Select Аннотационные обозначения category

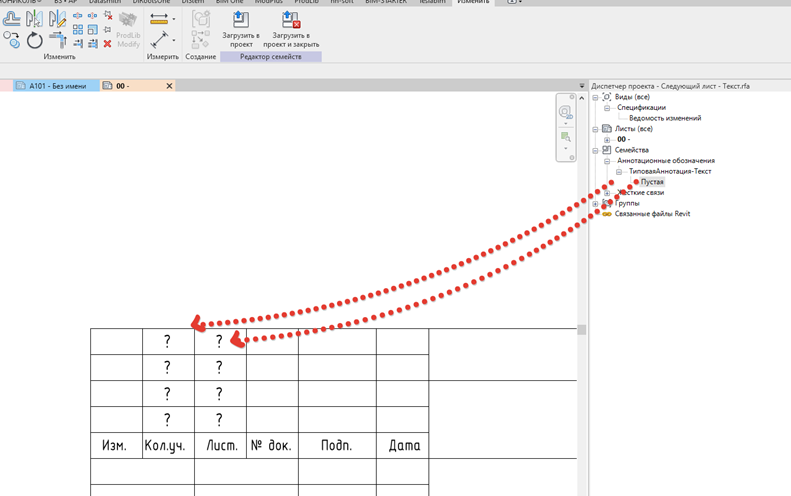666,160
